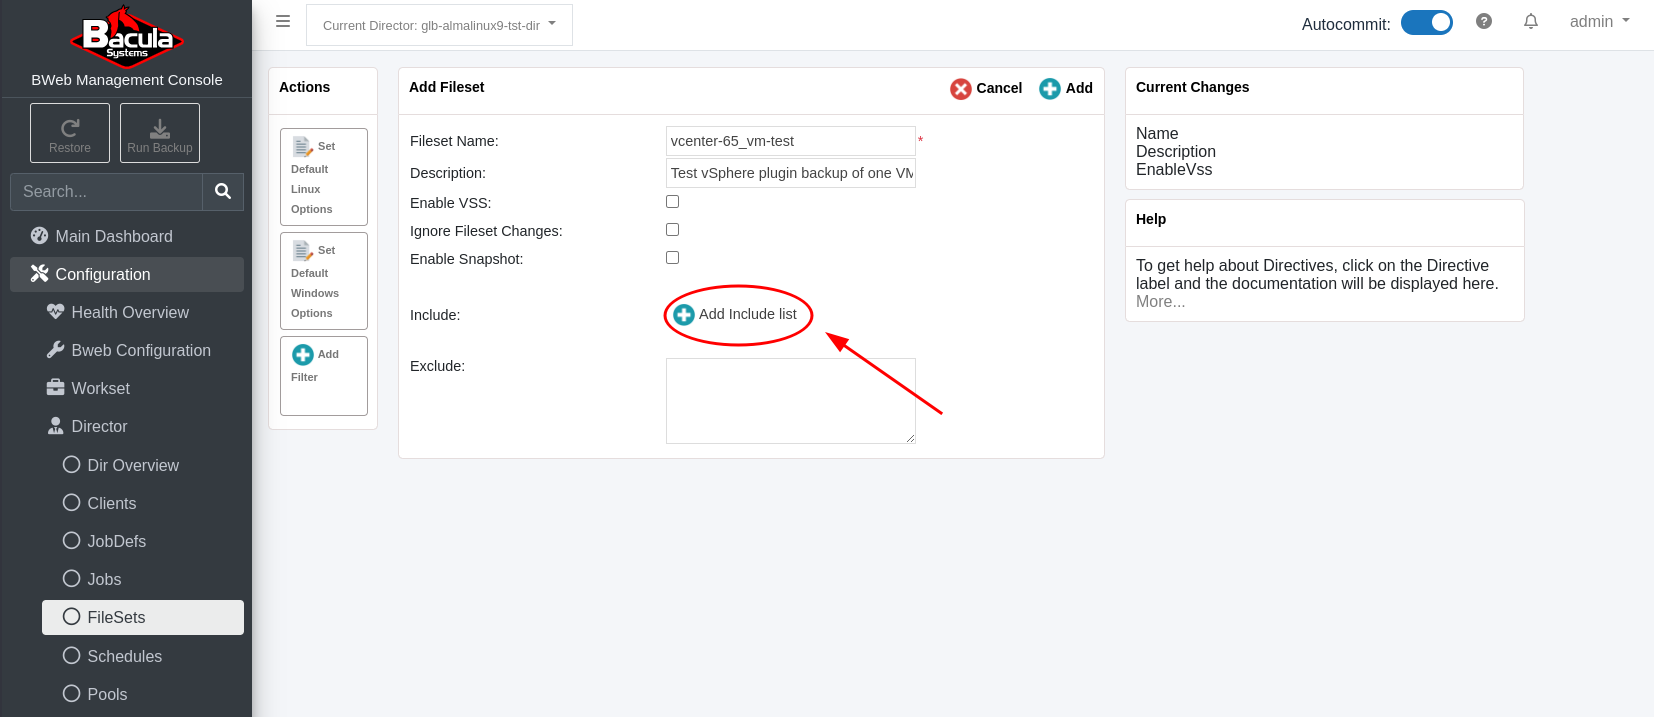This screenshot has height=717, width=1654.
Task: Click Set Default Windows Options
Action: pos(323,281)
